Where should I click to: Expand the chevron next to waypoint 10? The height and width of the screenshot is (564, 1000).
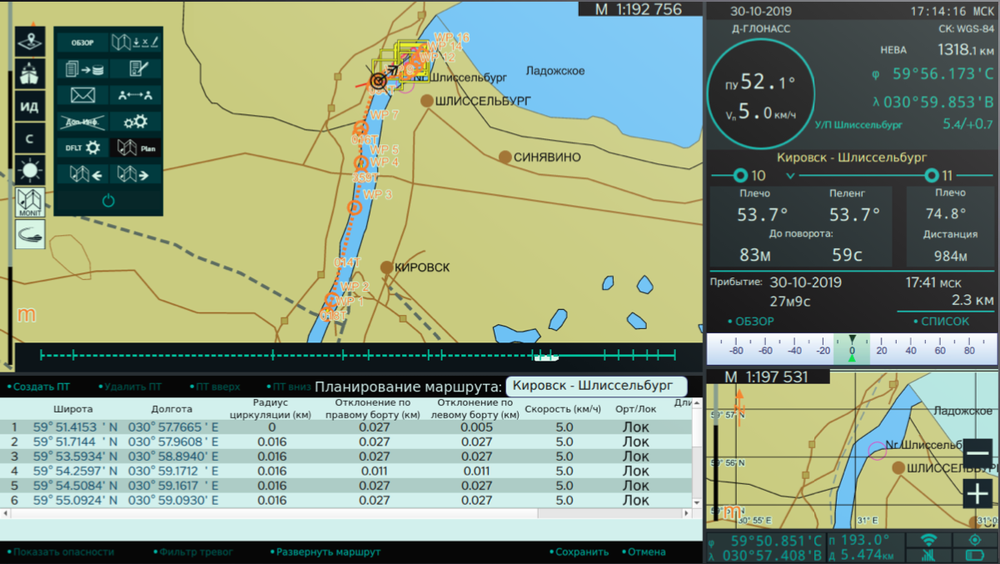point(791,176)
